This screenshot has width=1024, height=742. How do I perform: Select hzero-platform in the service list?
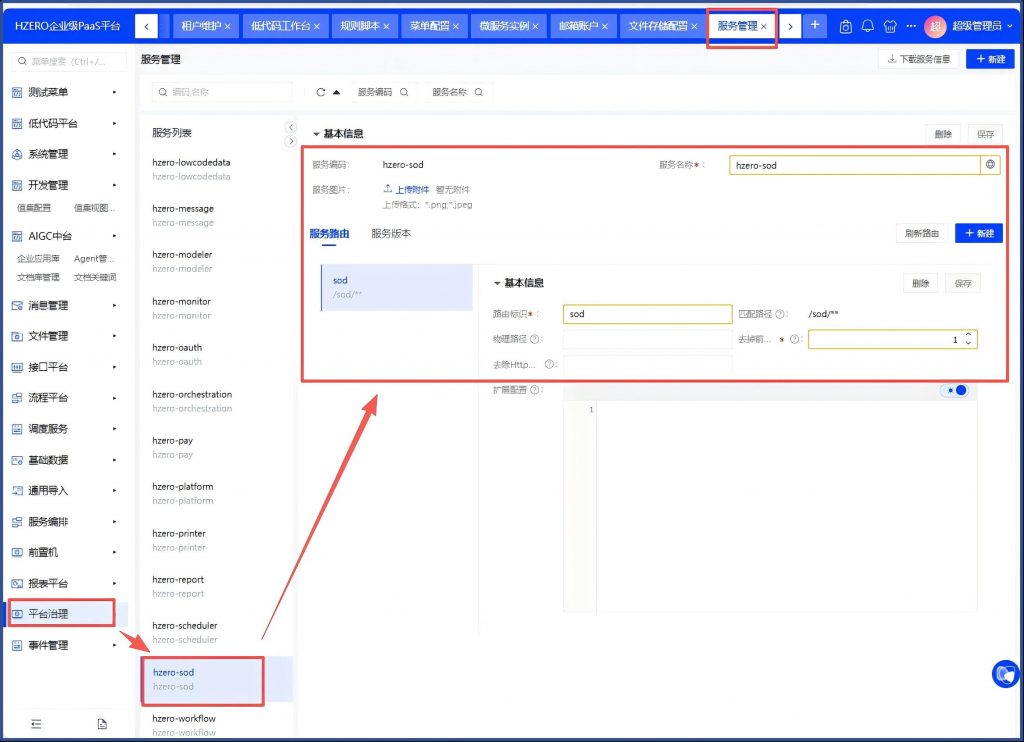click(183, 487)
